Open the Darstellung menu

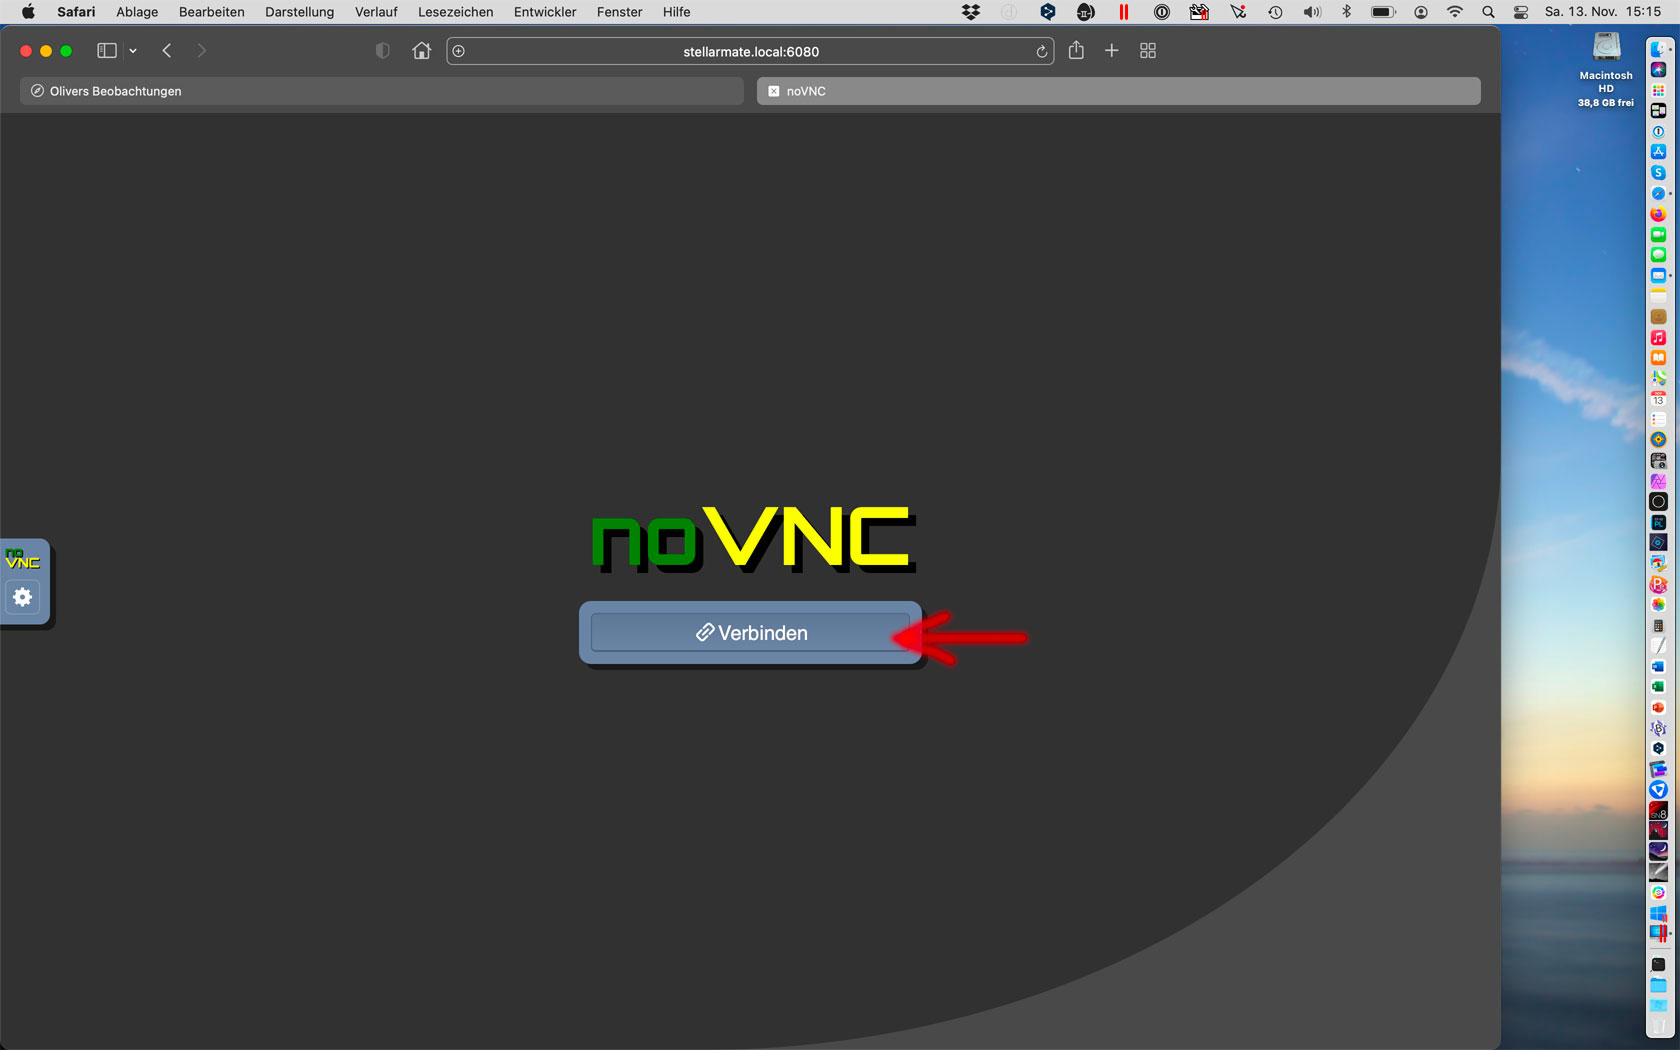pyautogui.click(x=299, y=12)
